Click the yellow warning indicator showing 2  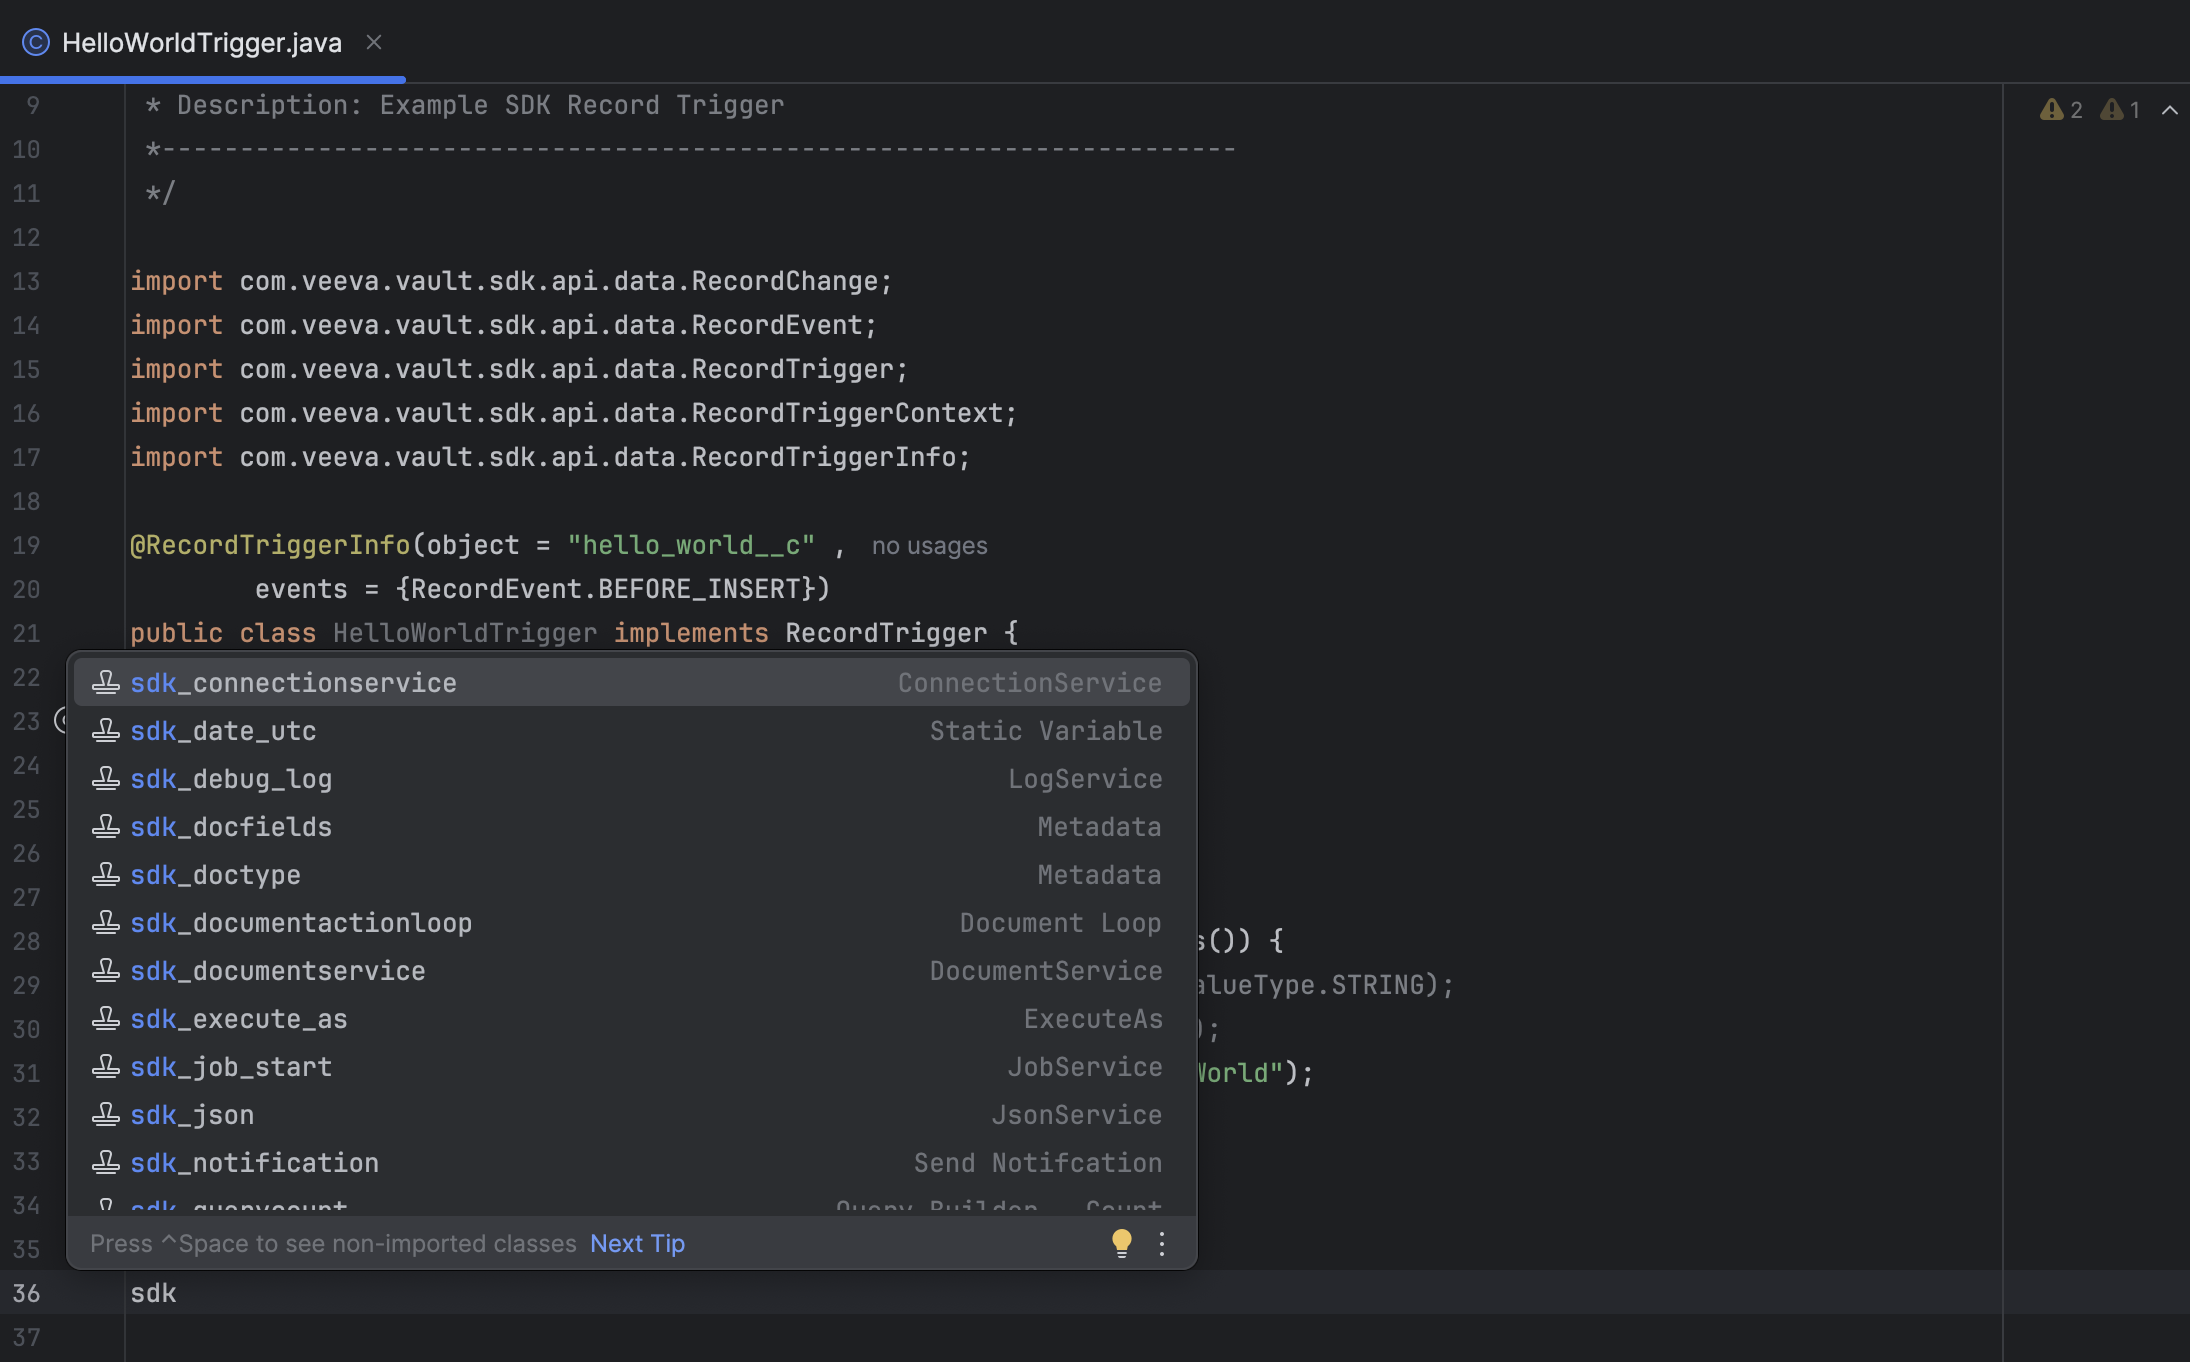[2061, 110]
